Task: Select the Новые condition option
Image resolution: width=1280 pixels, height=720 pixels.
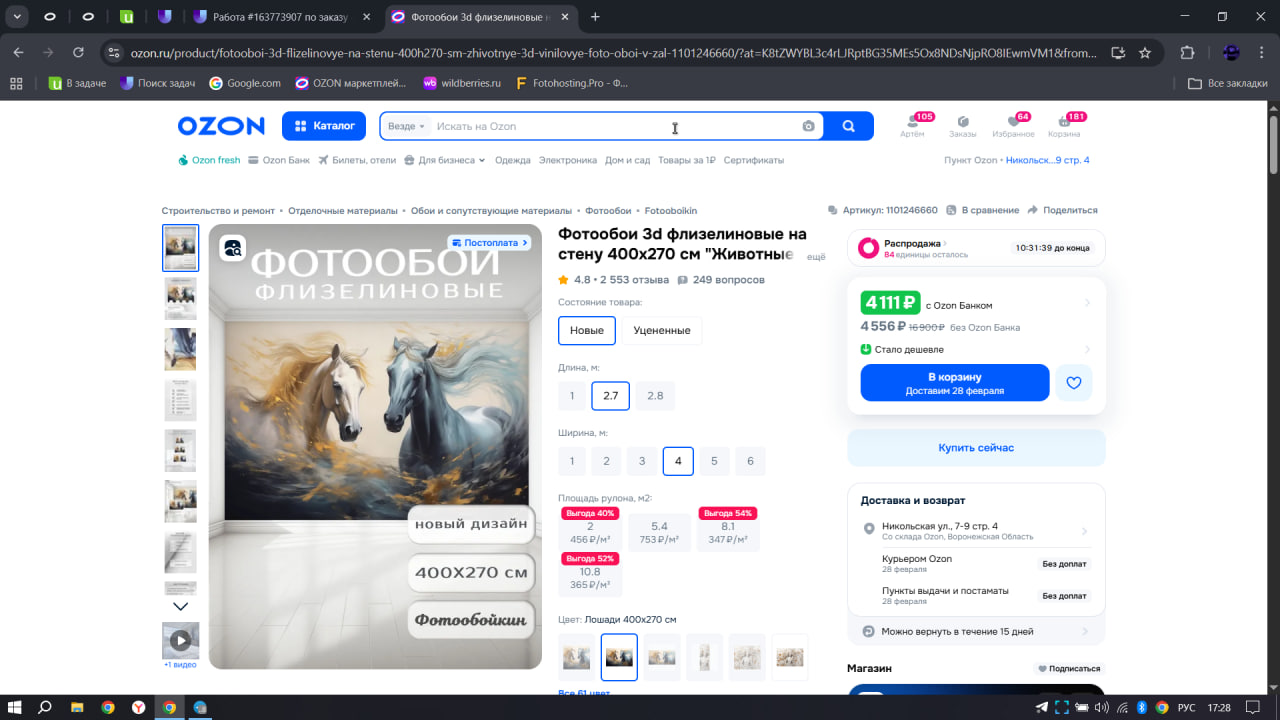Action: (x=587, y=331)
